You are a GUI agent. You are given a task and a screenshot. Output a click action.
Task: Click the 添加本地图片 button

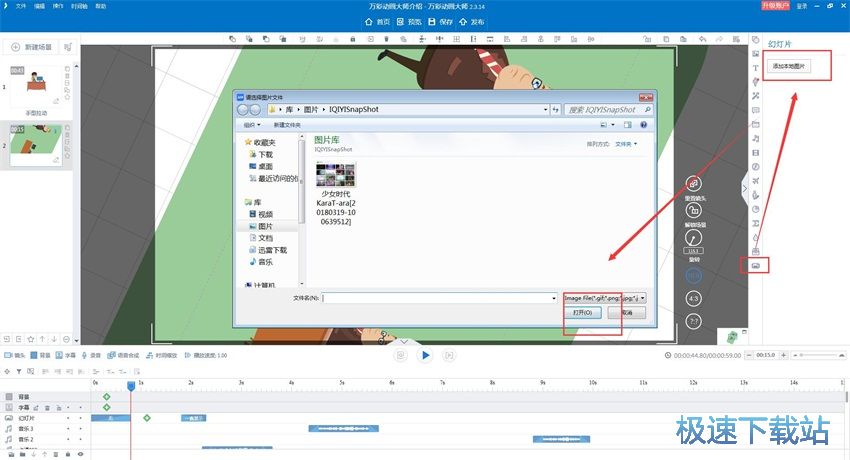pos(789,66)
